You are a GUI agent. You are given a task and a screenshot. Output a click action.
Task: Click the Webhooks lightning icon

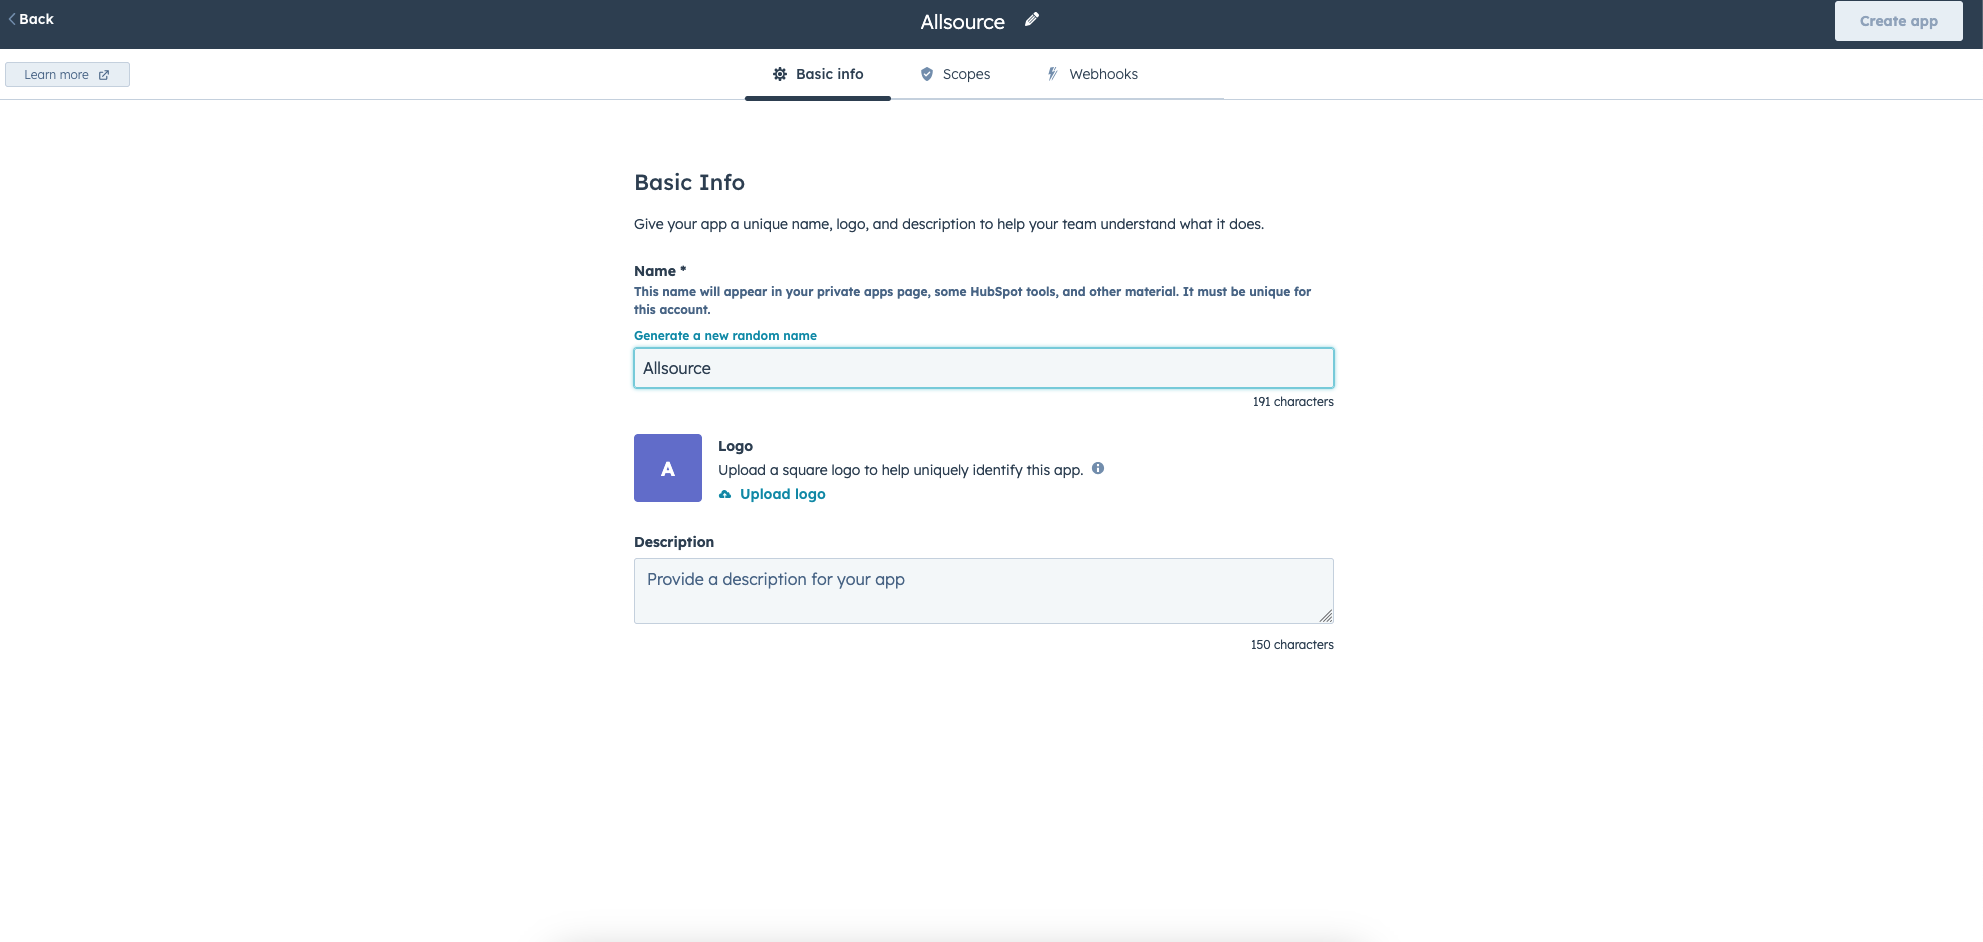pyautogui.click(x=1053, y=74)
